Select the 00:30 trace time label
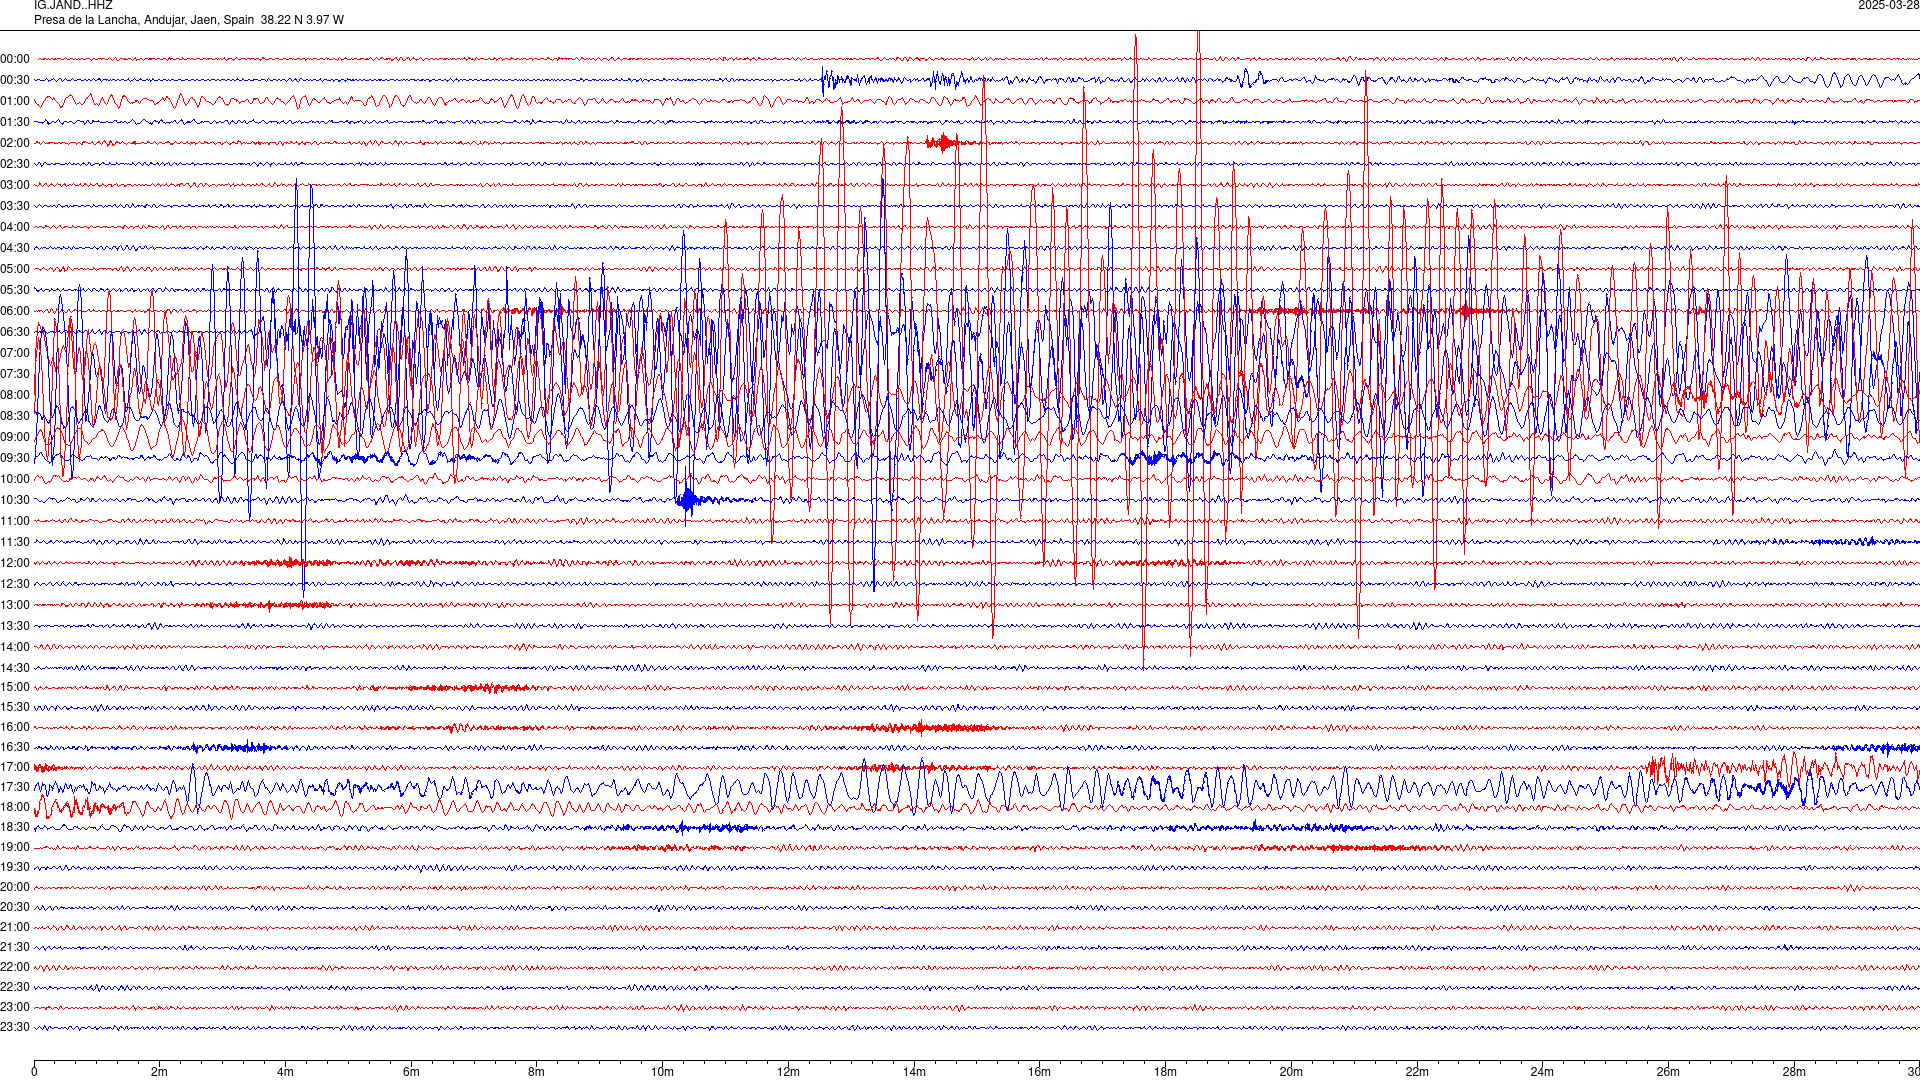Screen dimensions: 1920x1080 (x=15, y=80)
